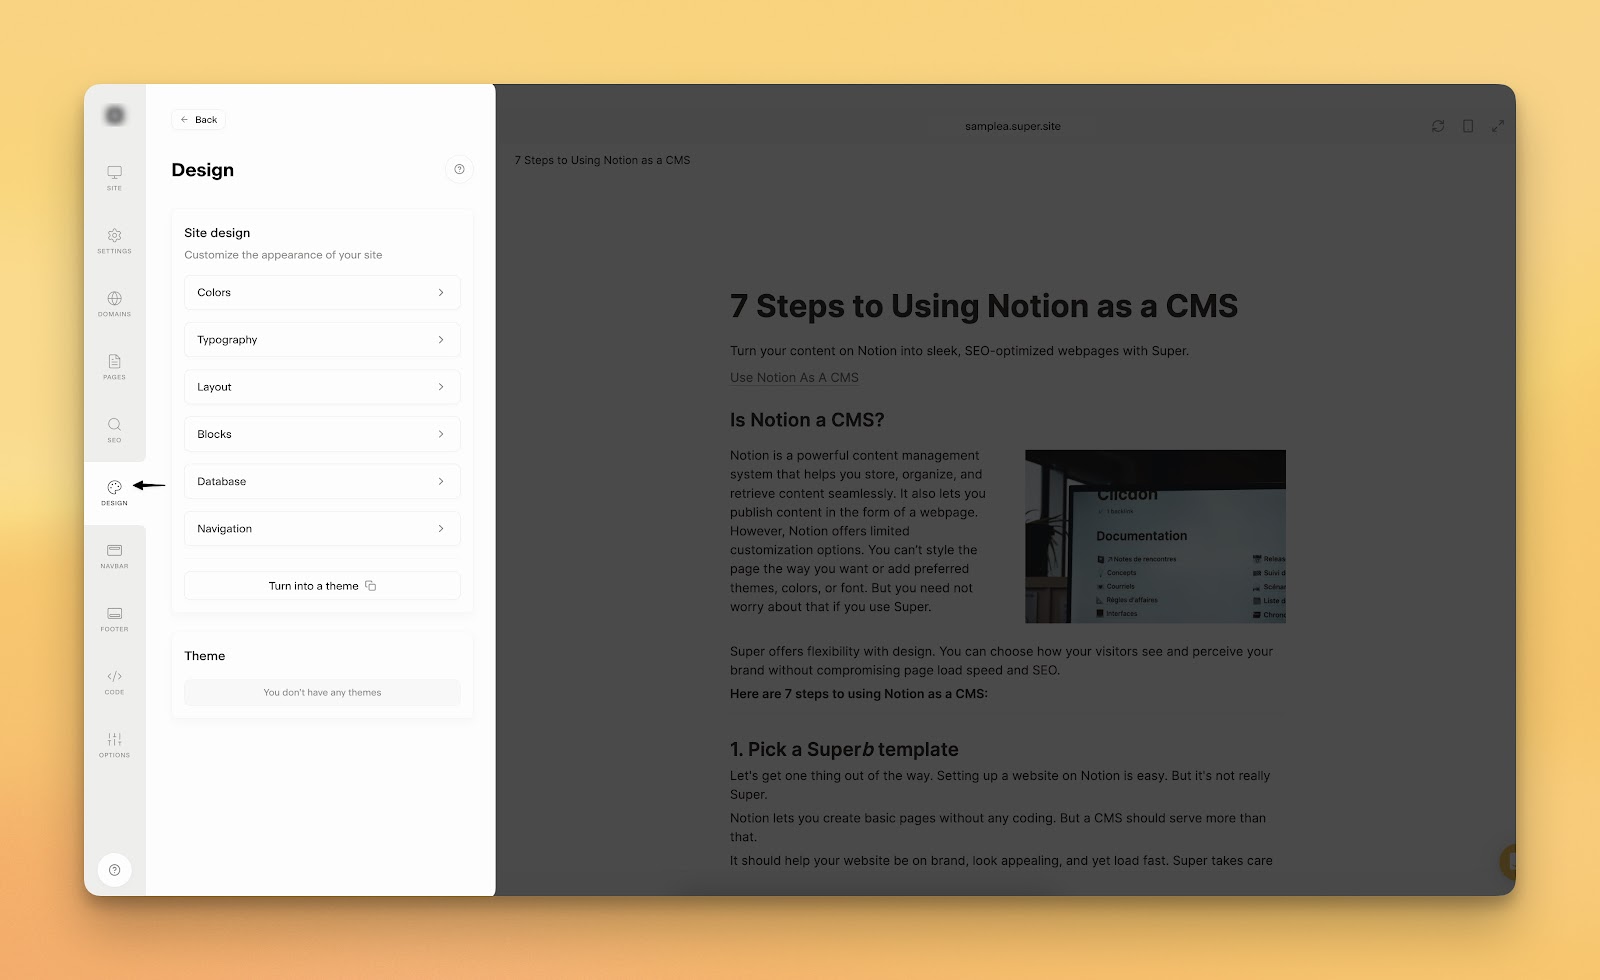Click the '1. Pick a Superb template' heading
Viewport: 1600px width, 980px height.
click(x=844, y=750)
